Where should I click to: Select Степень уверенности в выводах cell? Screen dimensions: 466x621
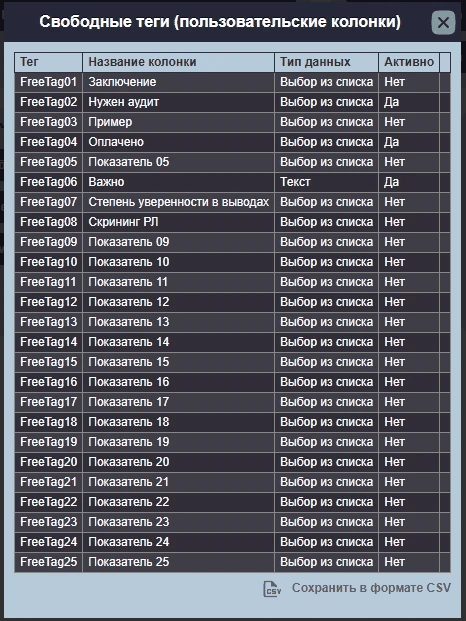pos(178,202)
